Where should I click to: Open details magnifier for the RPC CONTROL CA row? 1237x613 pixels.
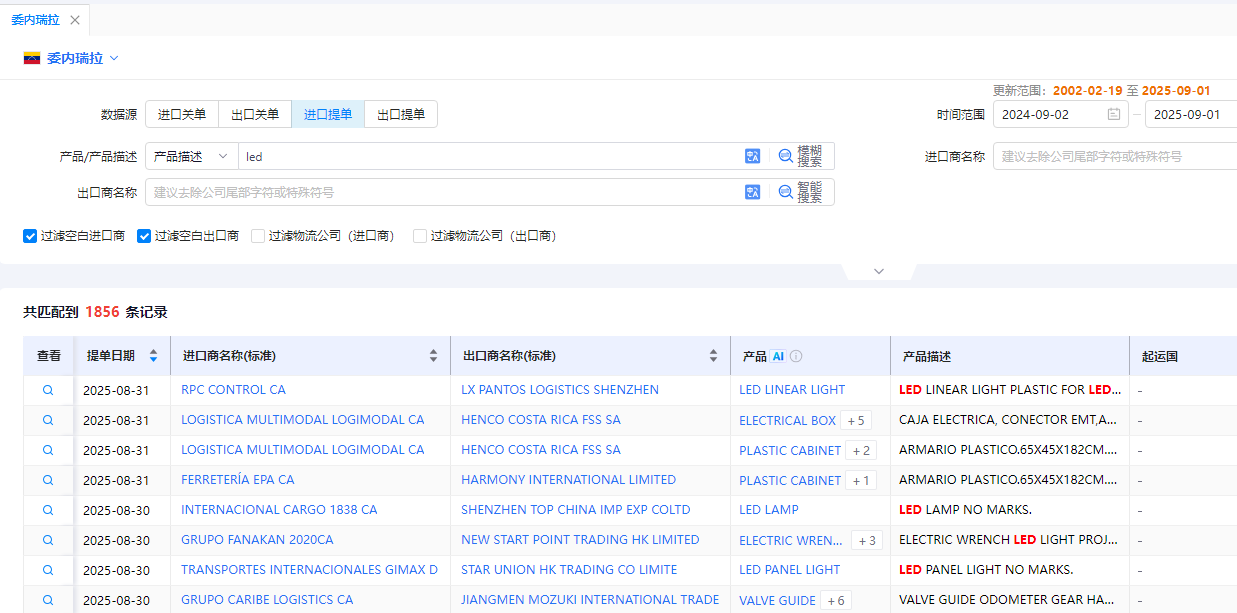pos(48,390)
